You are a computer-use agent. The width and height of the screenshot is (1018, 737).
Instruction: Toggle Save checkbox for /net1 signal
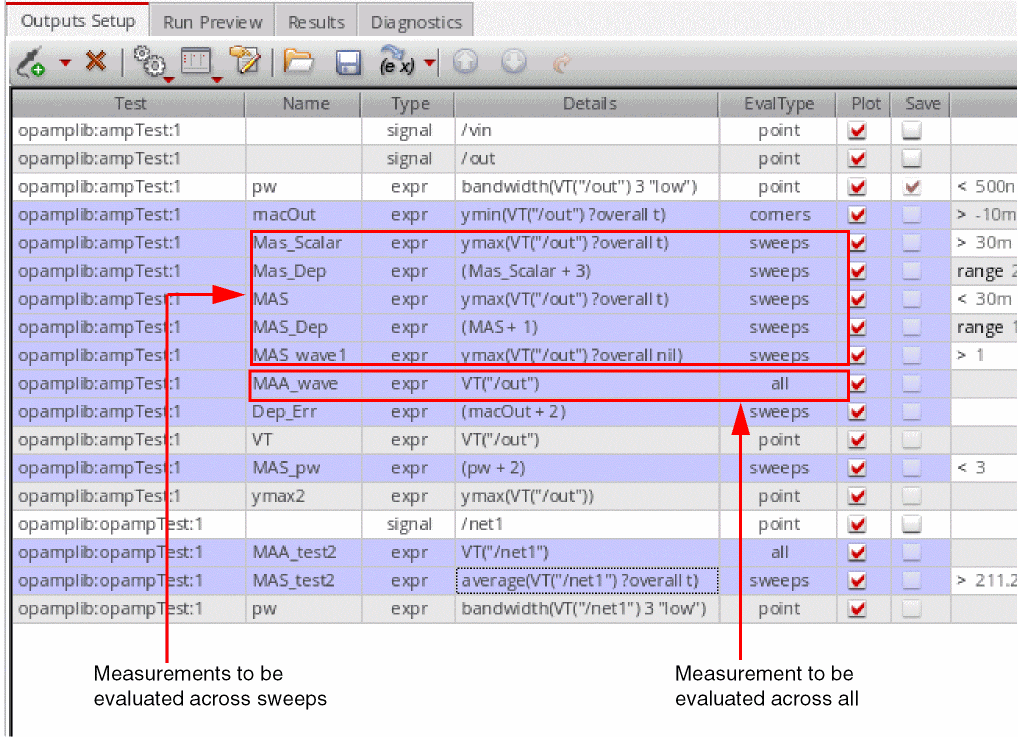tap(912, 525)
